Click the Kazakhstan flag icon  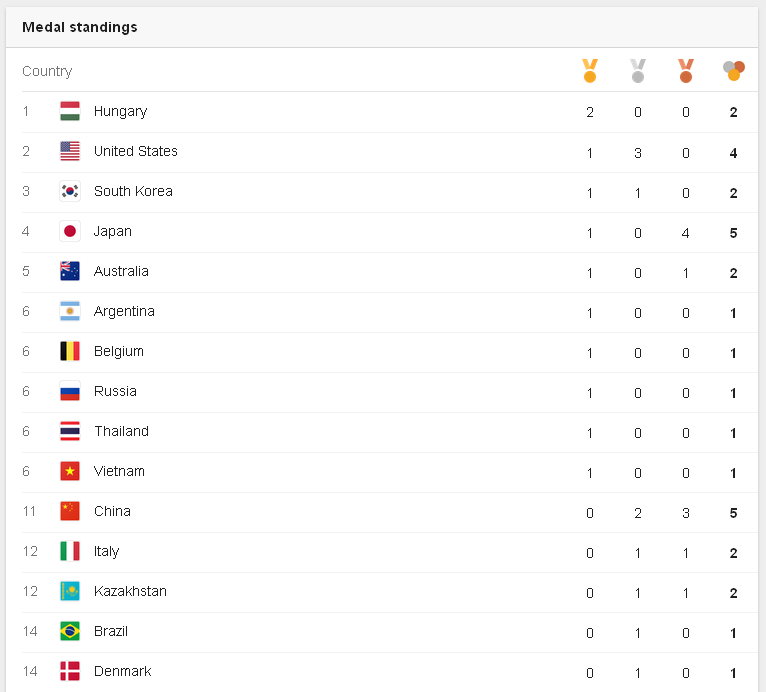pyautogui.click(x=70, y=591)
